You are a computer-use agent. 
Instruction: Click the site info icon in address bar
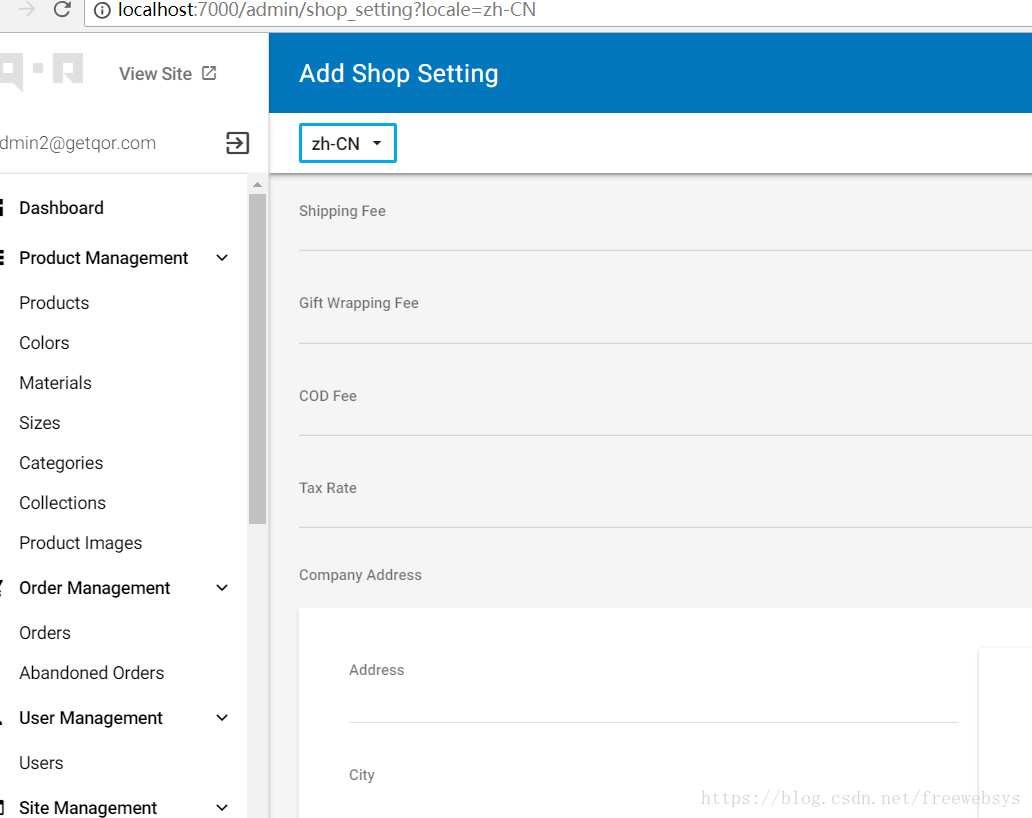pos(102,11)
